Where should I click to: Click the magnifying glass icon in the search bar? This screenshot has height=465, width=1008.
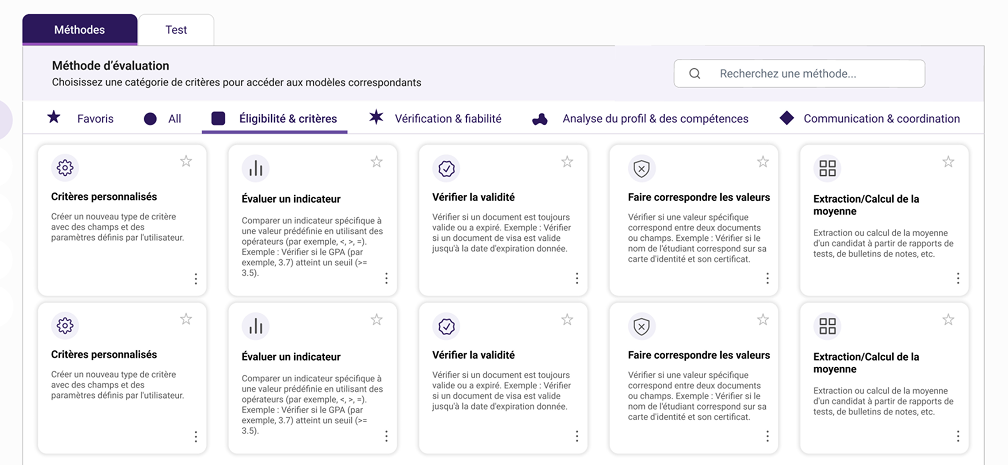point(695,74)
